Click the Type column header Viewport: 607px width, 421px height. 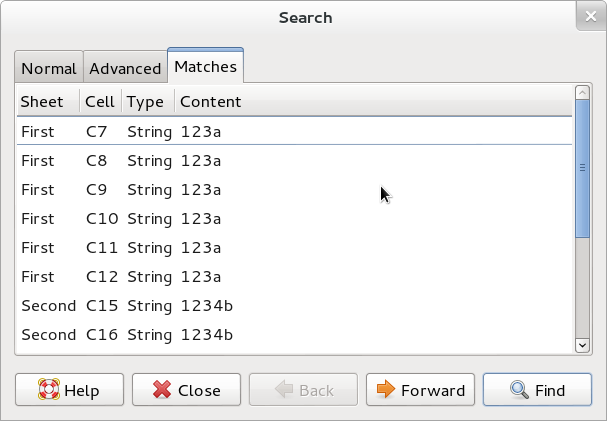[x=148, y=102]
